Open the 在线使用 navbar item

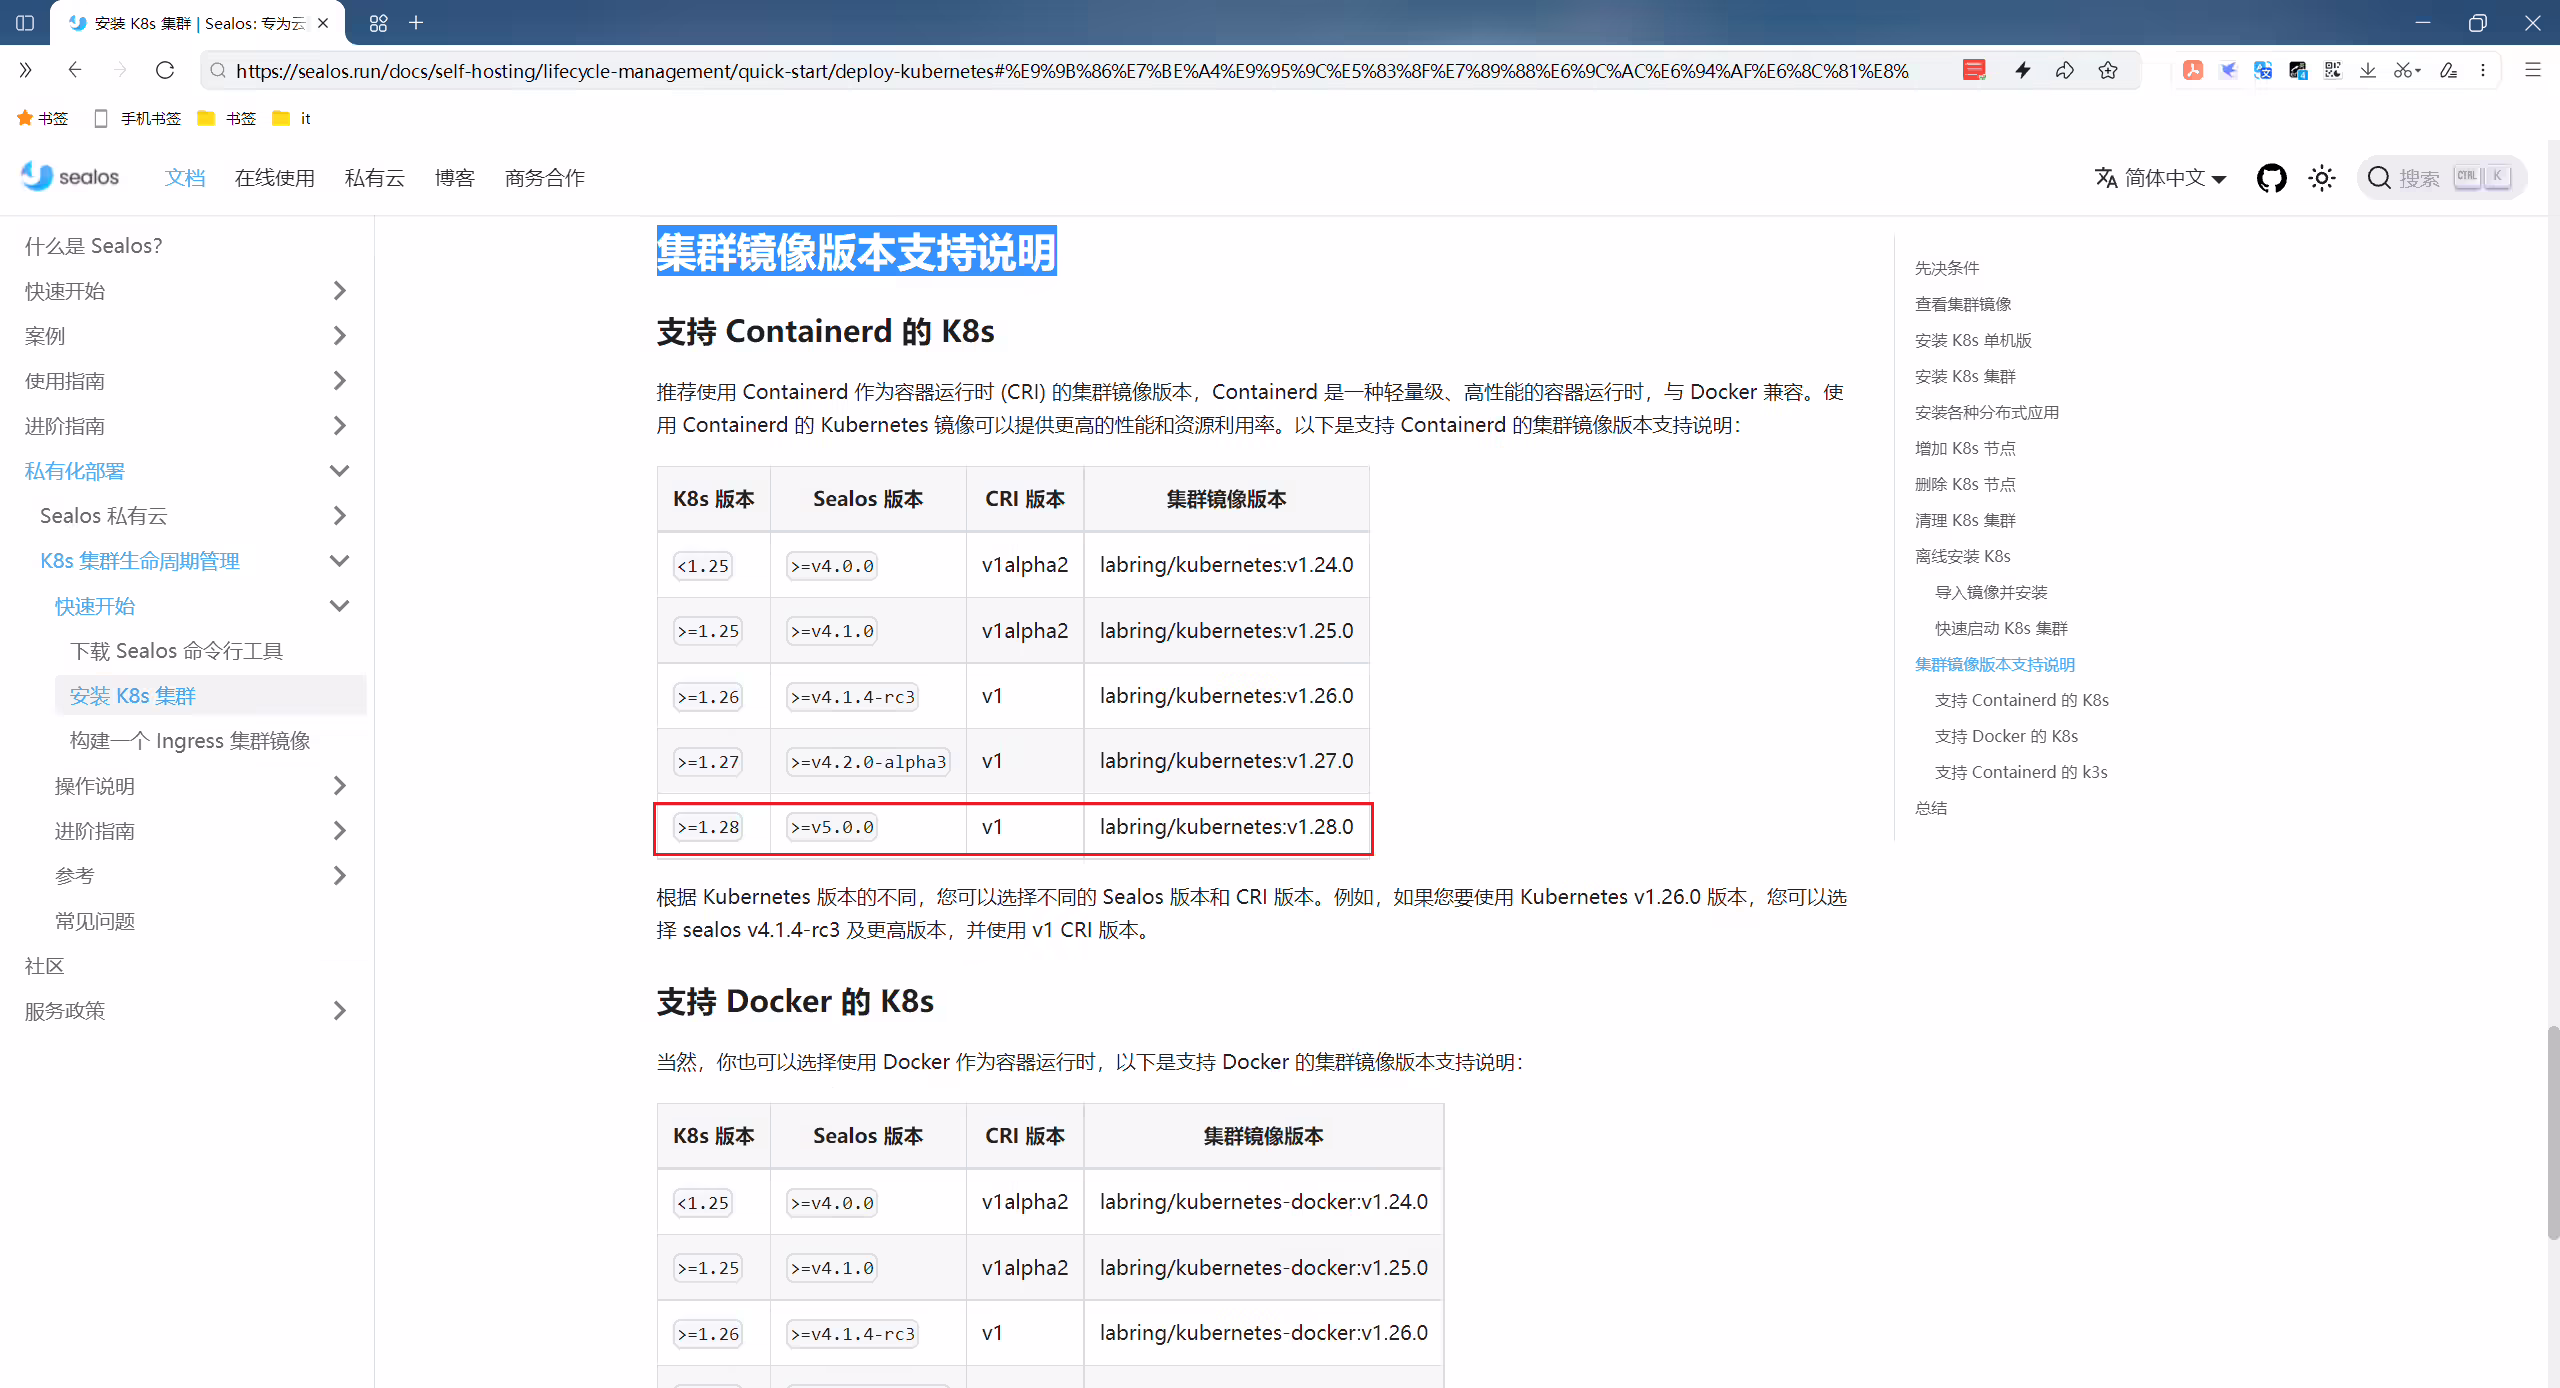coord(275,178)
